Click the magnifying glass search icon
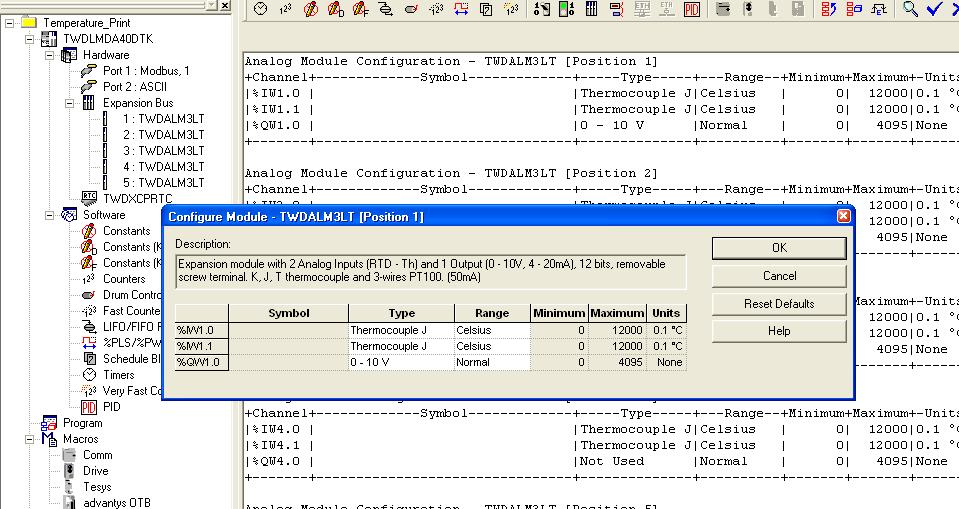The height and width of the screenshot is (509, 959). pos(910,9)
